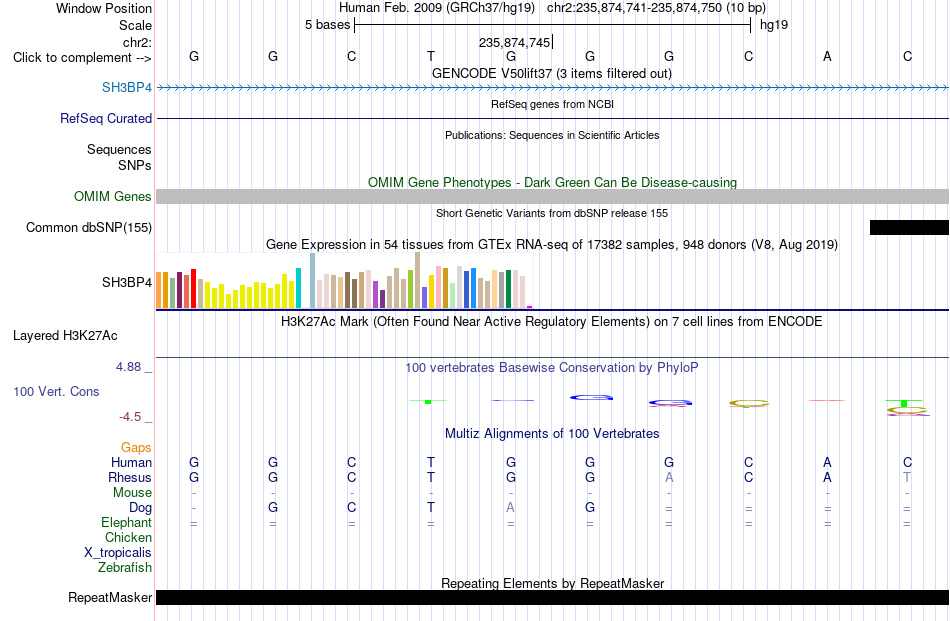The width and height of the screenshot is (950, 621).
Task: Click the Scale label
Action: [135, 25]
